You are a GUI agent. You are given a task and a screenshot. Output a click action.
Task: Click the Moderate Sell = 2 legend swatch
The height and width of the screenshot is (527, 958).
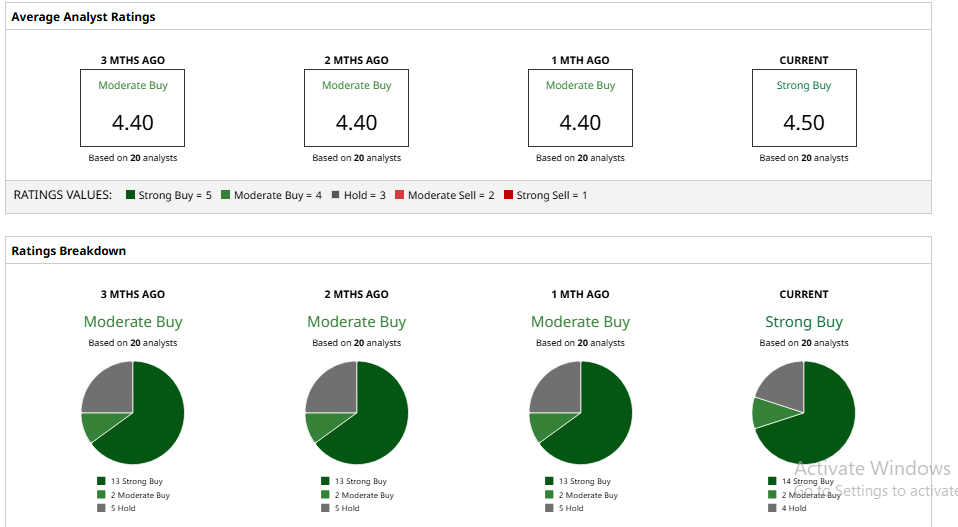coord(399,195)
